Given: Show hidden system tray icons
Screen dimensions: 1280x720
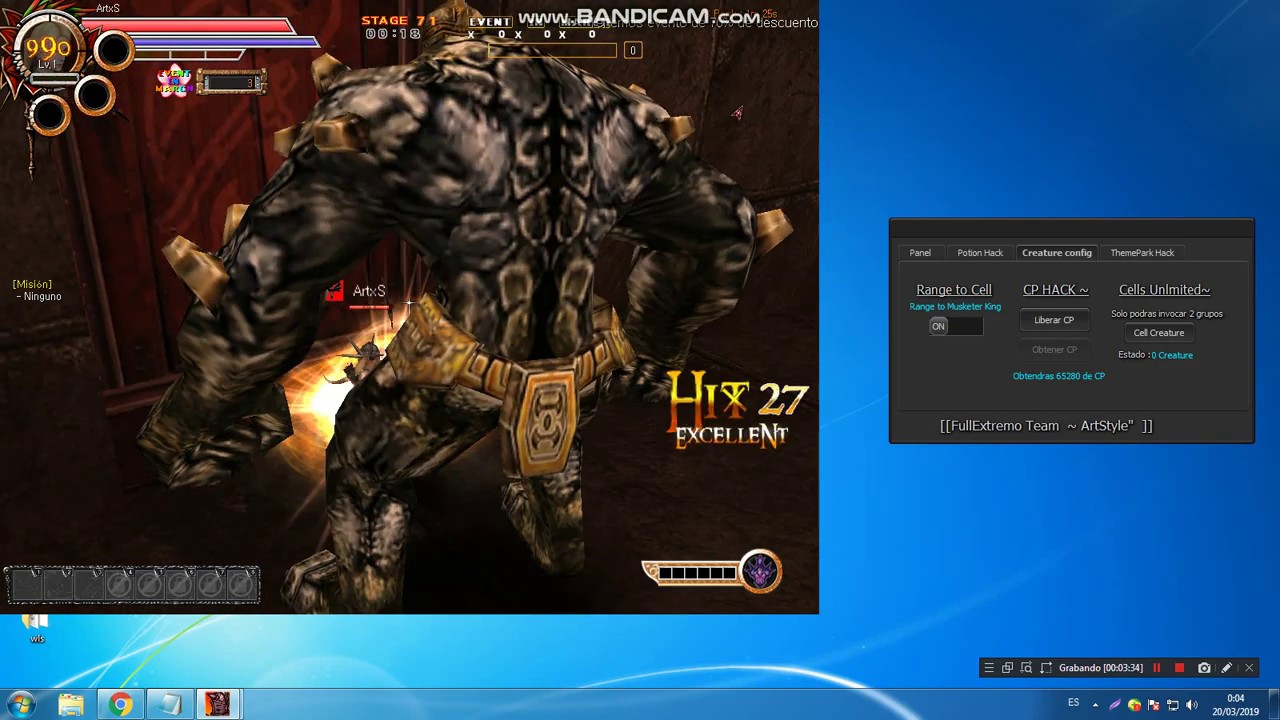Looking at the screenshot, I should pos(1096,705).
